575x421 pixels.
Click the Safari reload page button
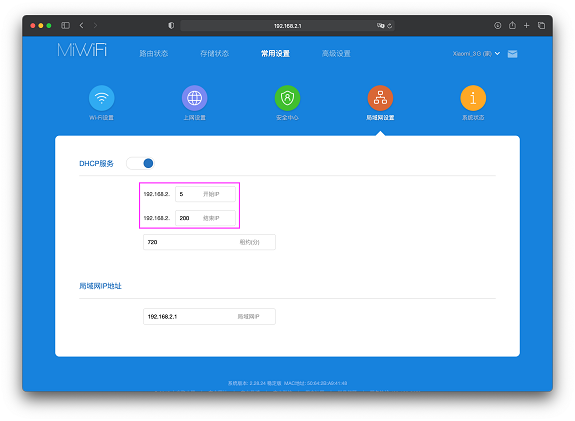(389, 26)
